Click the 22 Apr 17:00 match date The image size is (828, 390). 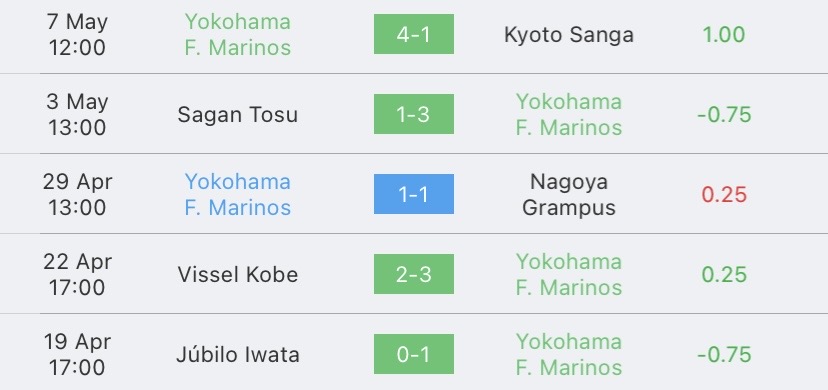tap(77, 274)
